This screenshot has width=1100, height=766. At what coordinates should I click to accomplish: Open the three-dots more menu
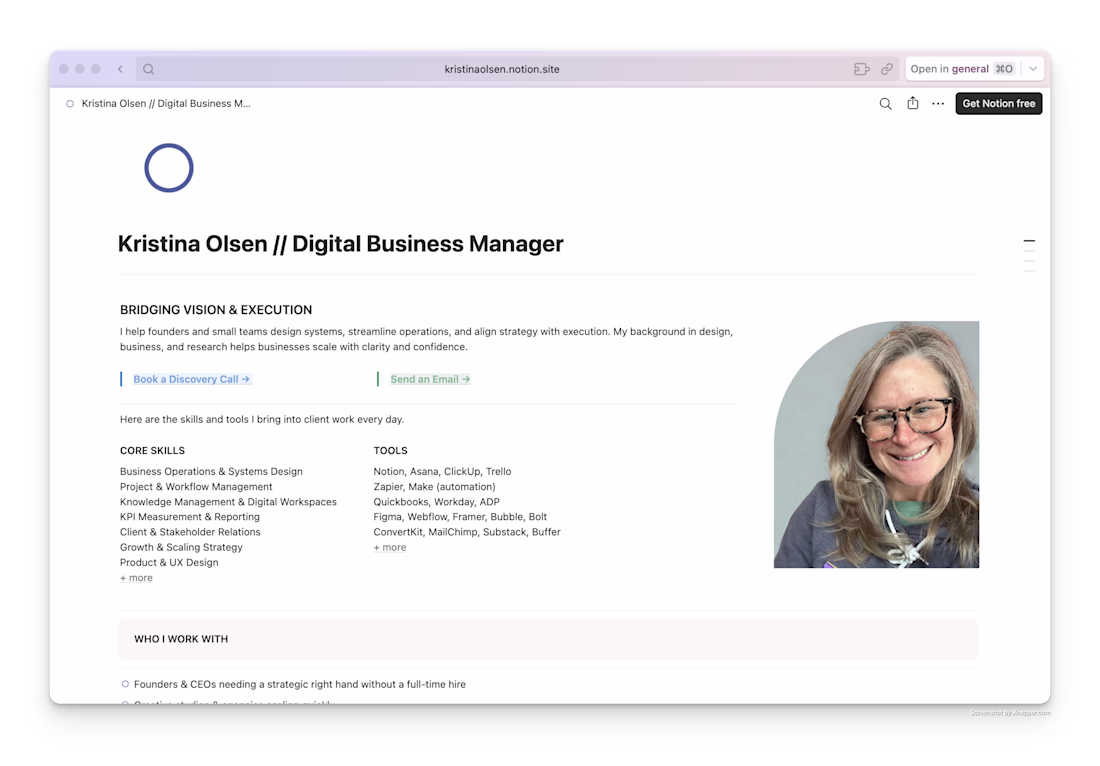point(938,104)
